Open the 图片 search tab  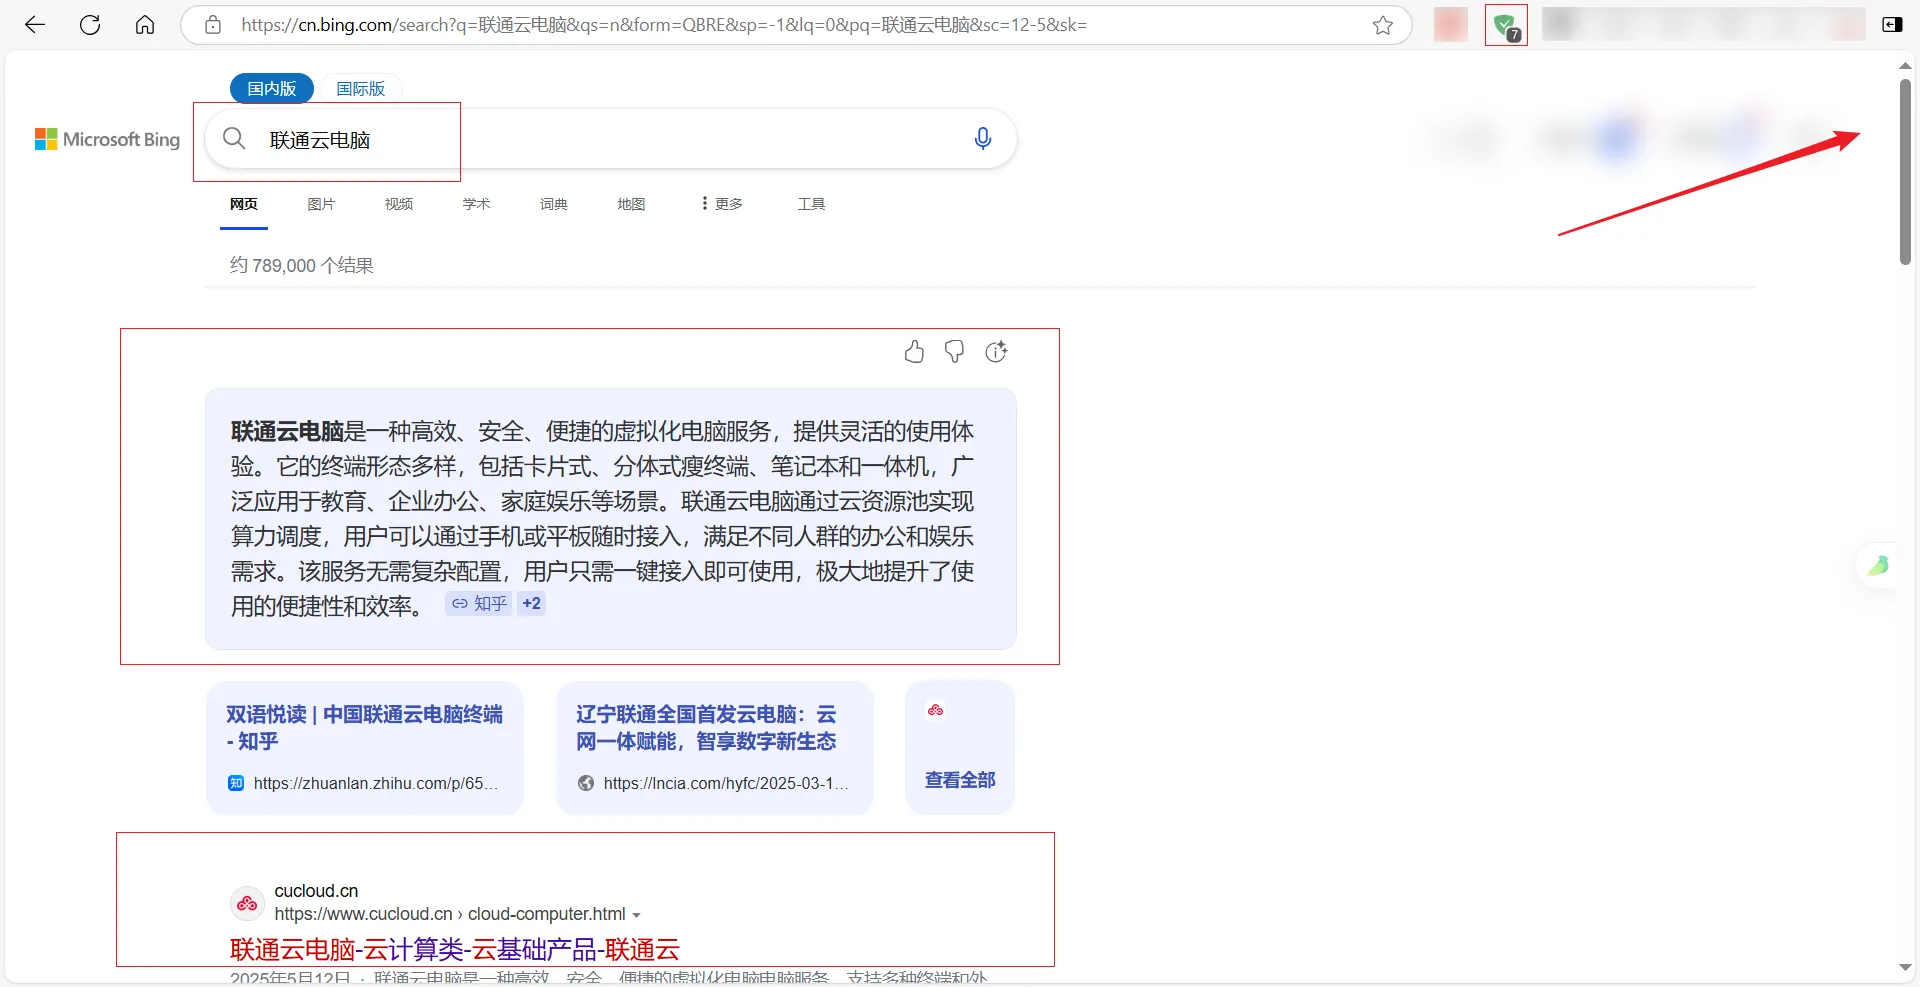321,204
